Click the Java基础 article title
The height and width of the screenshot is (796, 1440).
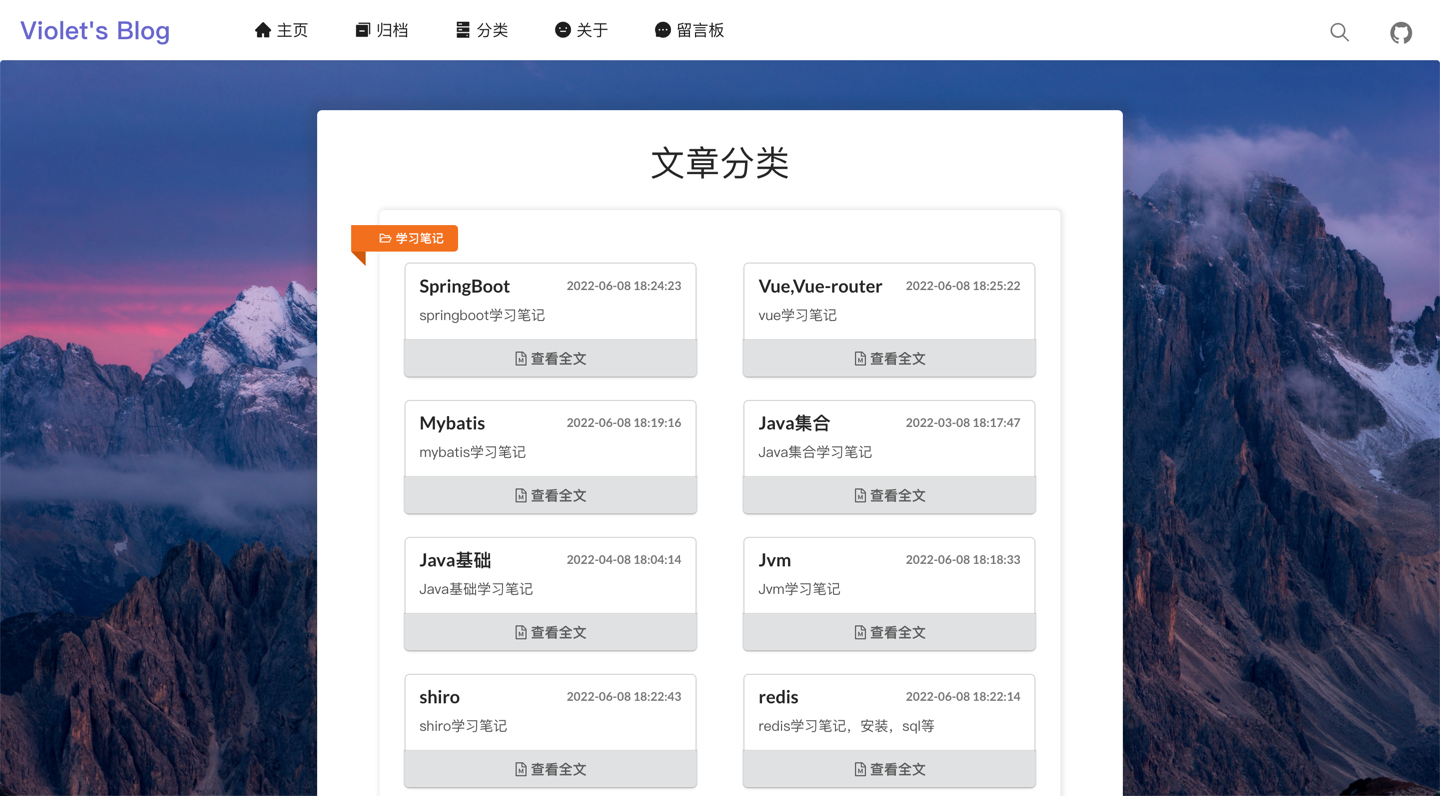coord(455,560)
